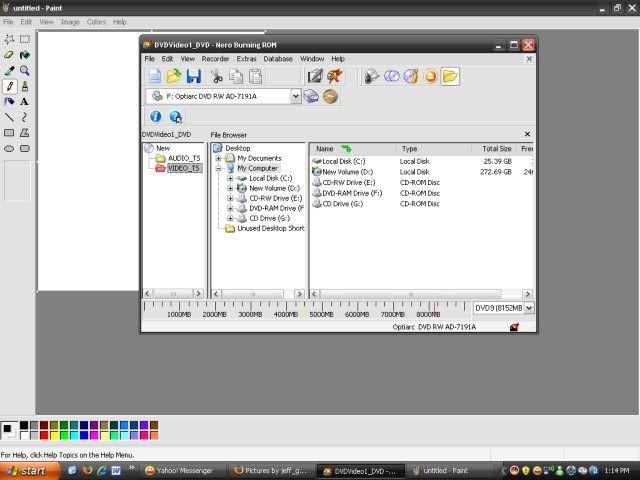Expand CD Drive (G:) tree node
The height and width of the screenshot is (480, 640).
[230, 218]
